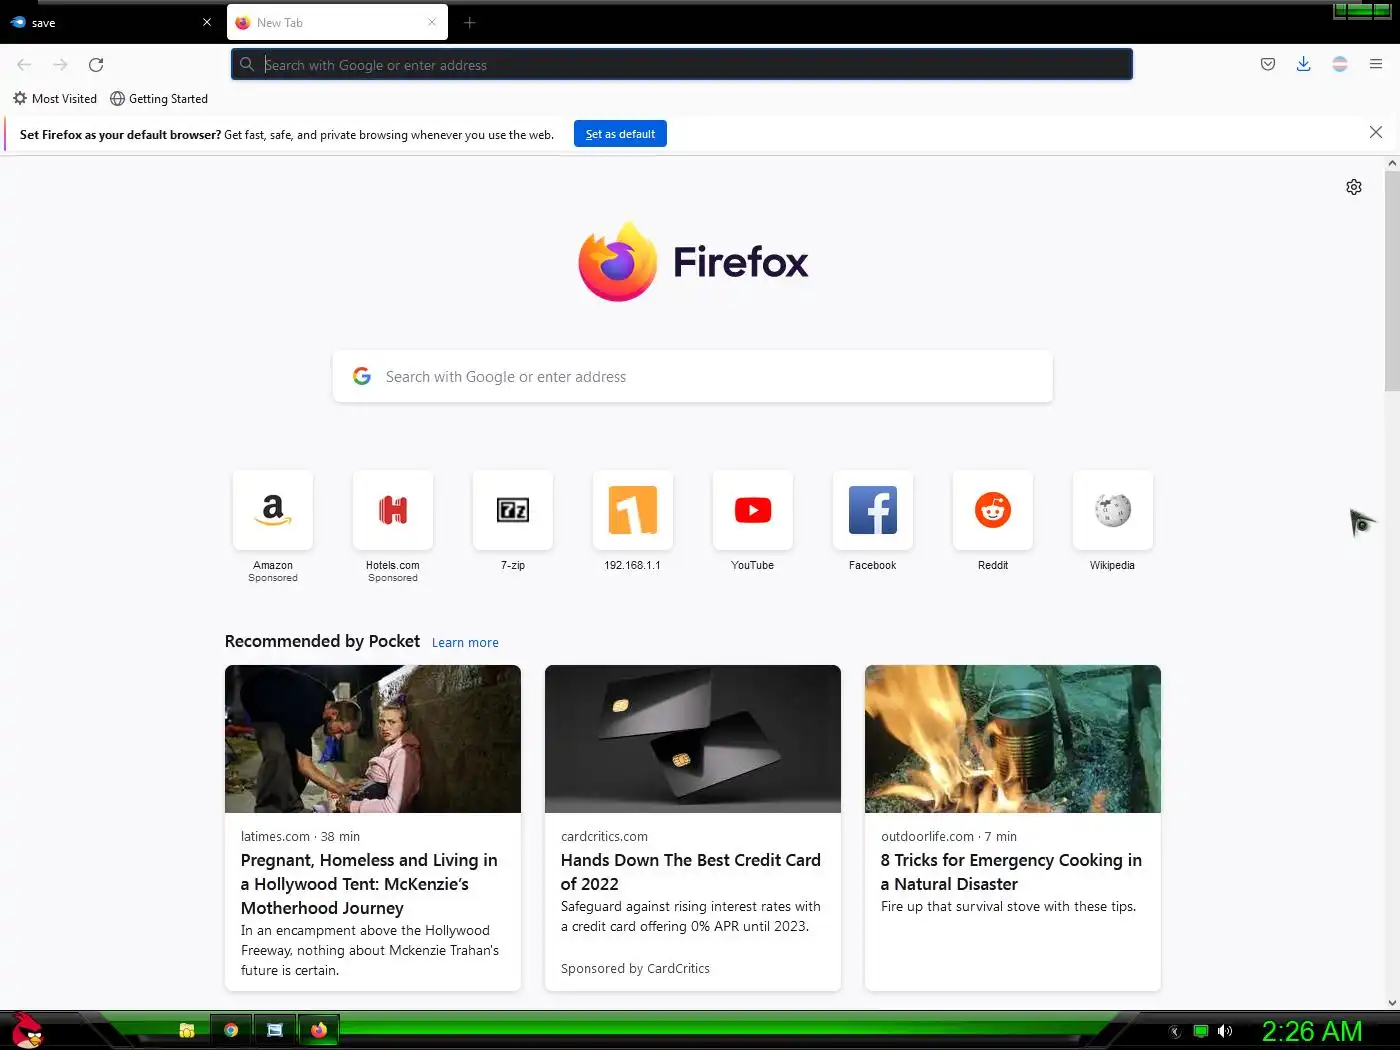Close the New Tab tab

pos(432,22)
